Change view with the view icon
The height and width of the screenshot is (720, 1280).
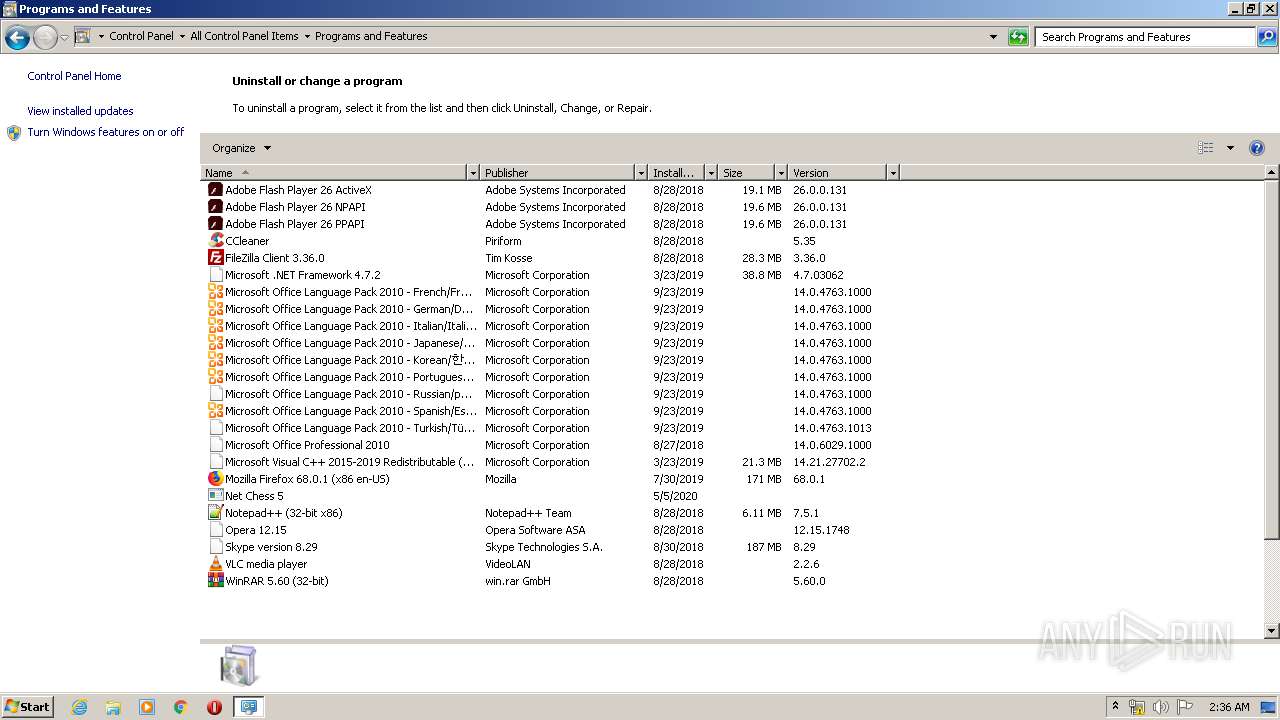(x=1206, y=148)
